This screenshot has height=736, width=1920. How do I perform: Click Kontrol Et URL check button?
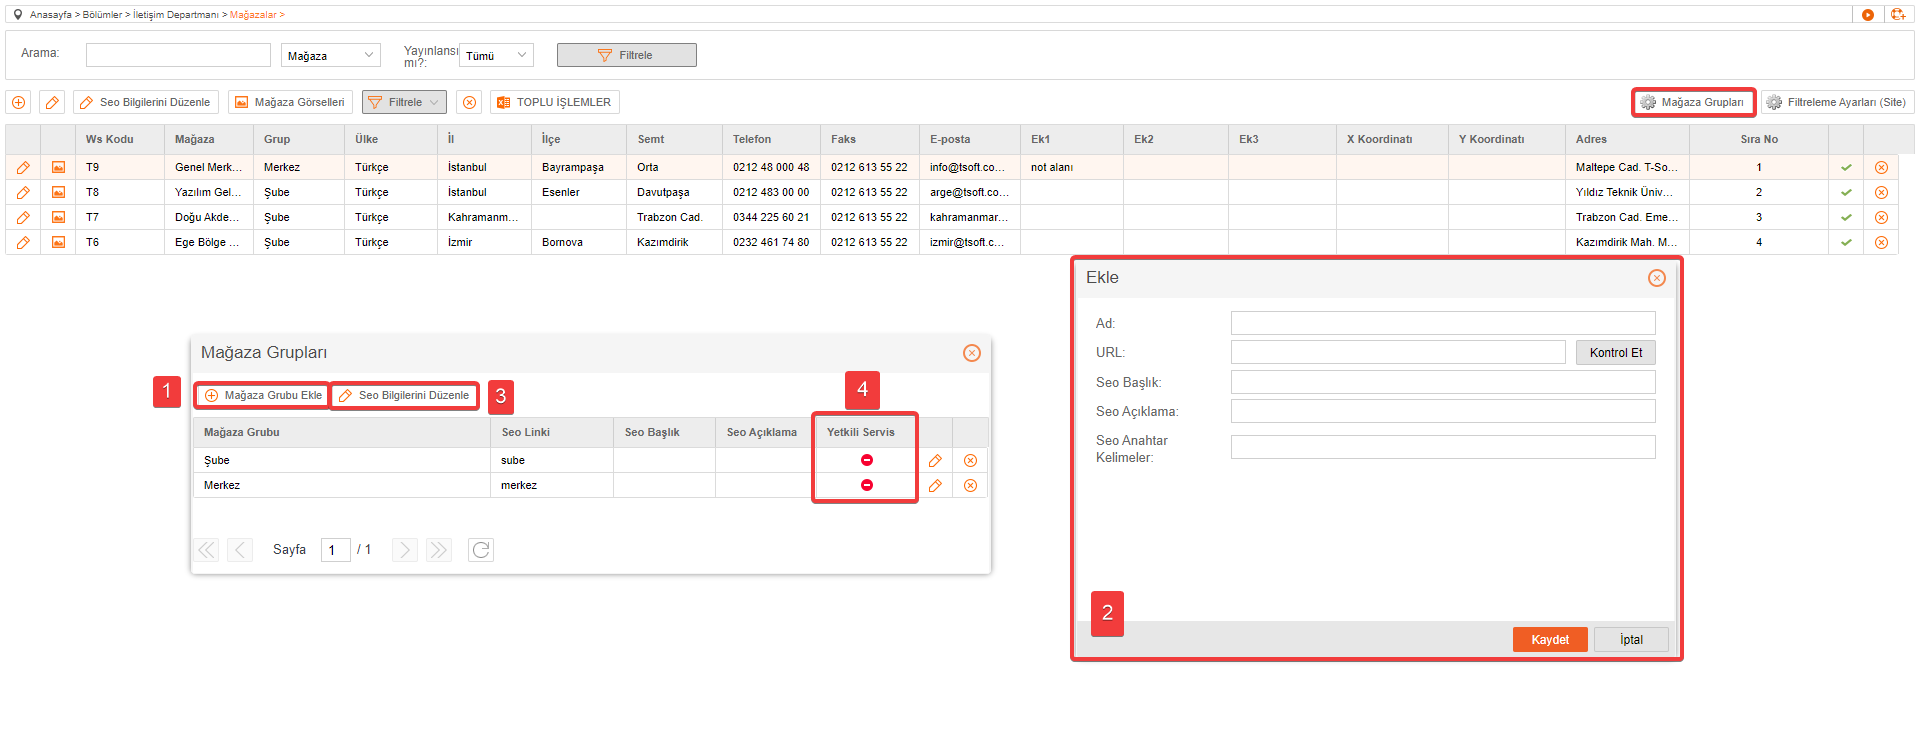point(1616,352)
